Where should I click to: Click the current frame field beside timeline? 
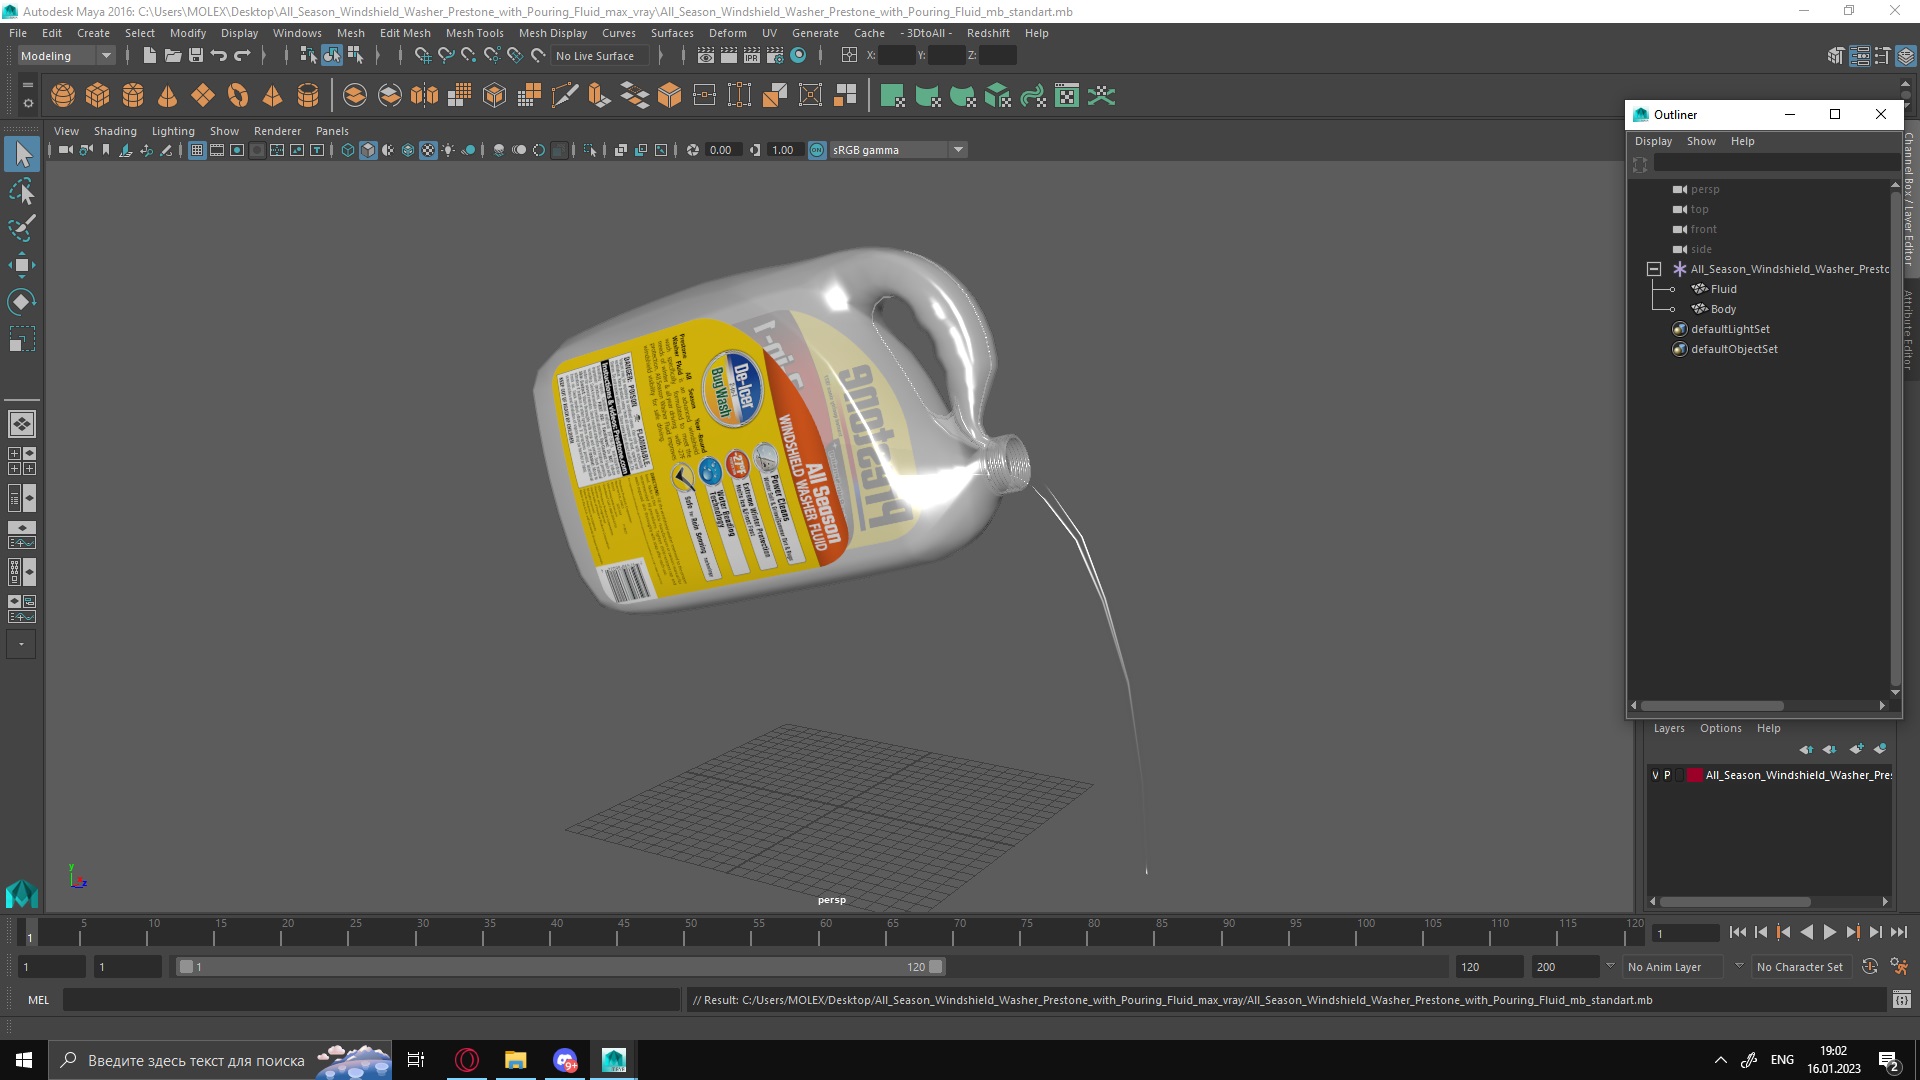(x=1686, y=933)
